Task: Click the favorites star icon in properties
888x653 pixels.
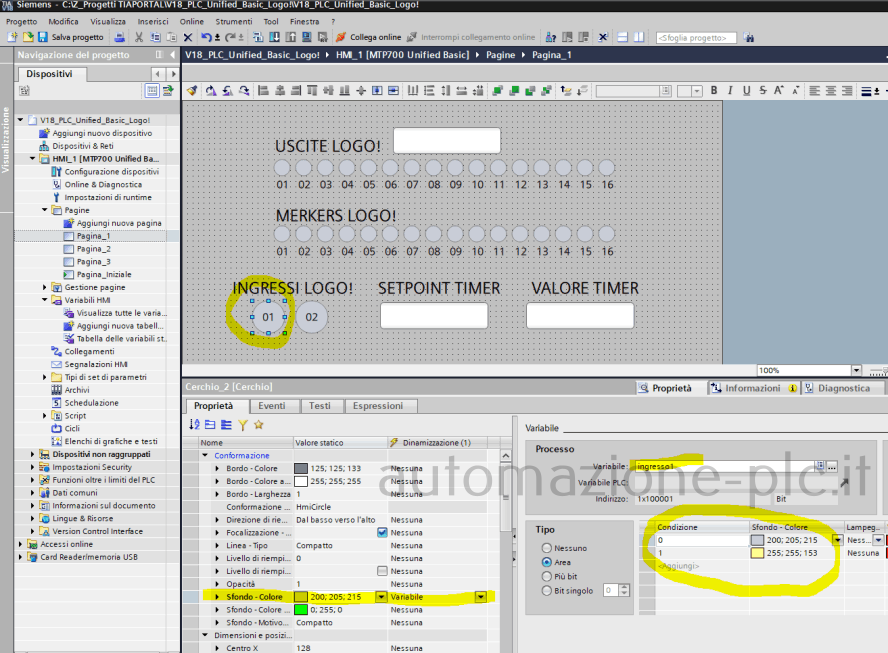Action: (x=259, y=425)
